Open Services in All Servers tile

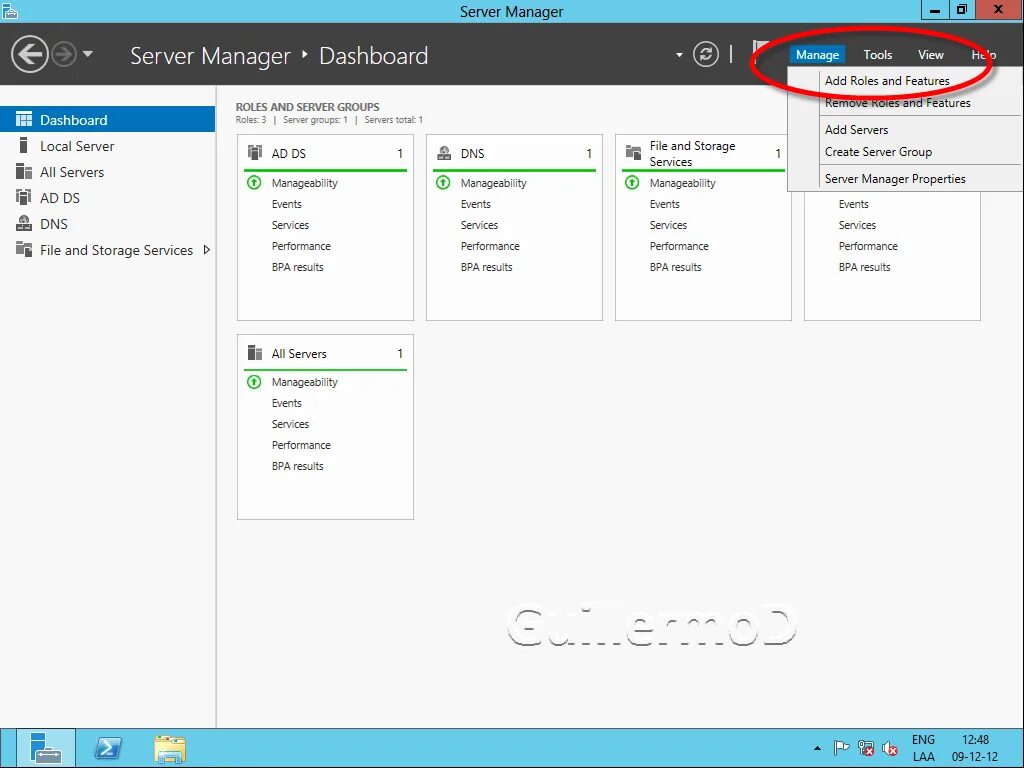click(x=291, y=424)
